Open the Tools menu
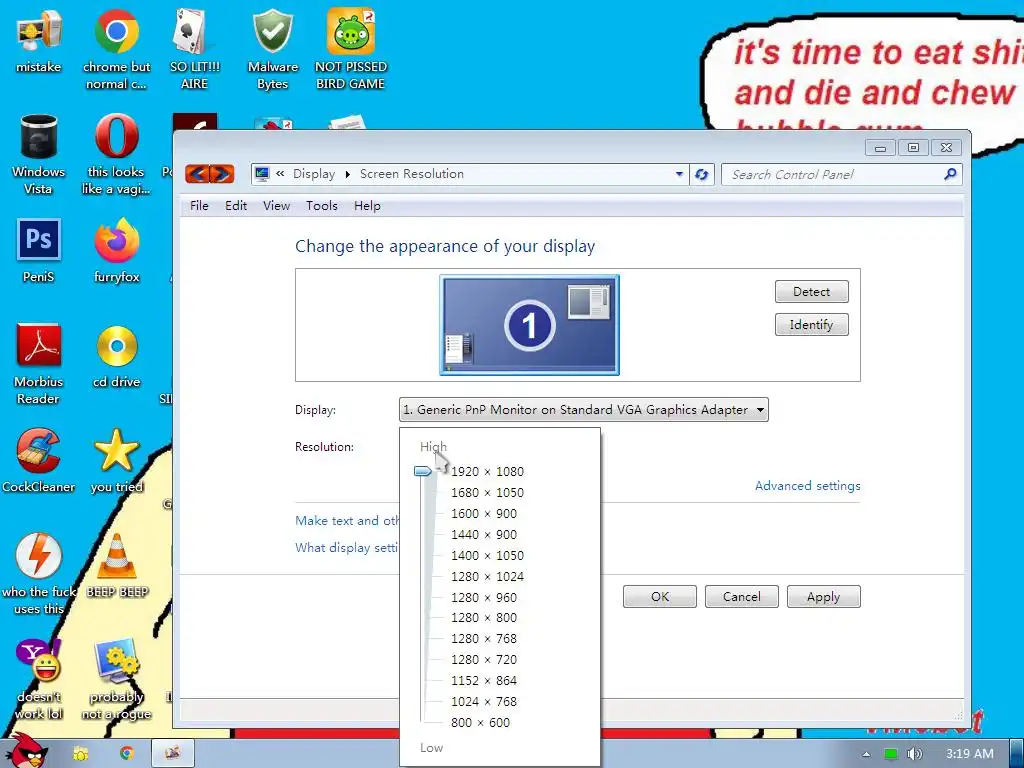 322,206
